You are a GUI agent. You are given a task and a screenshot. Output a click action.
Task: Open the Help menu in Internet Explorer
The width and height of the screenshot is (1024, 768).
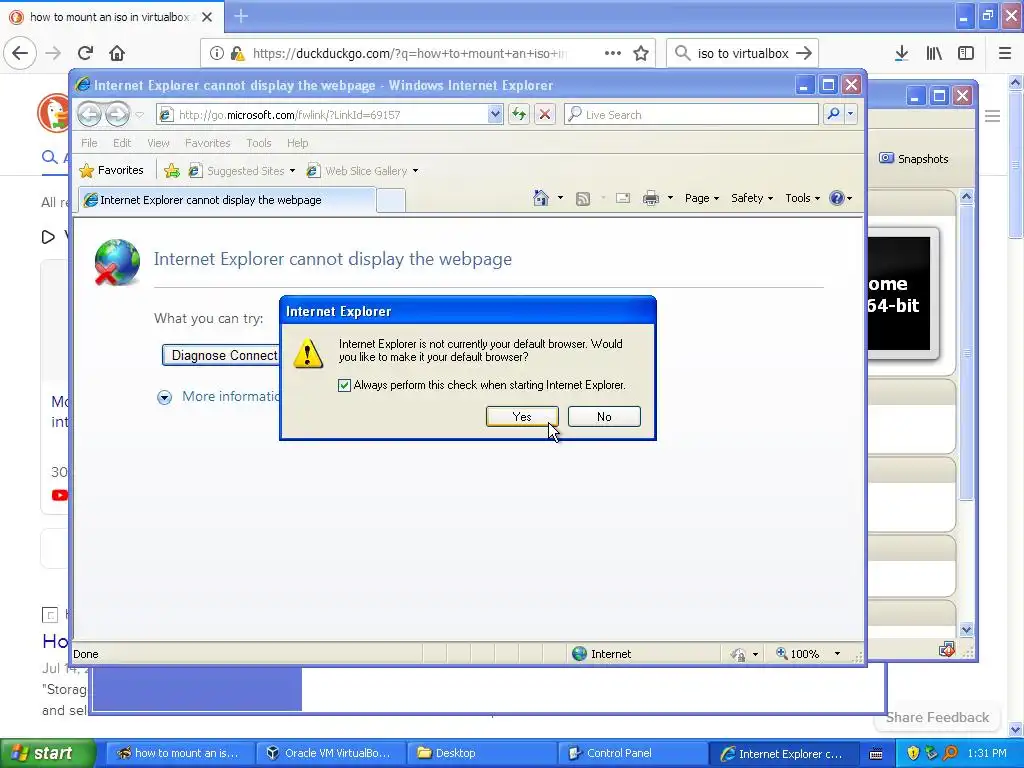tap(297, 143)
